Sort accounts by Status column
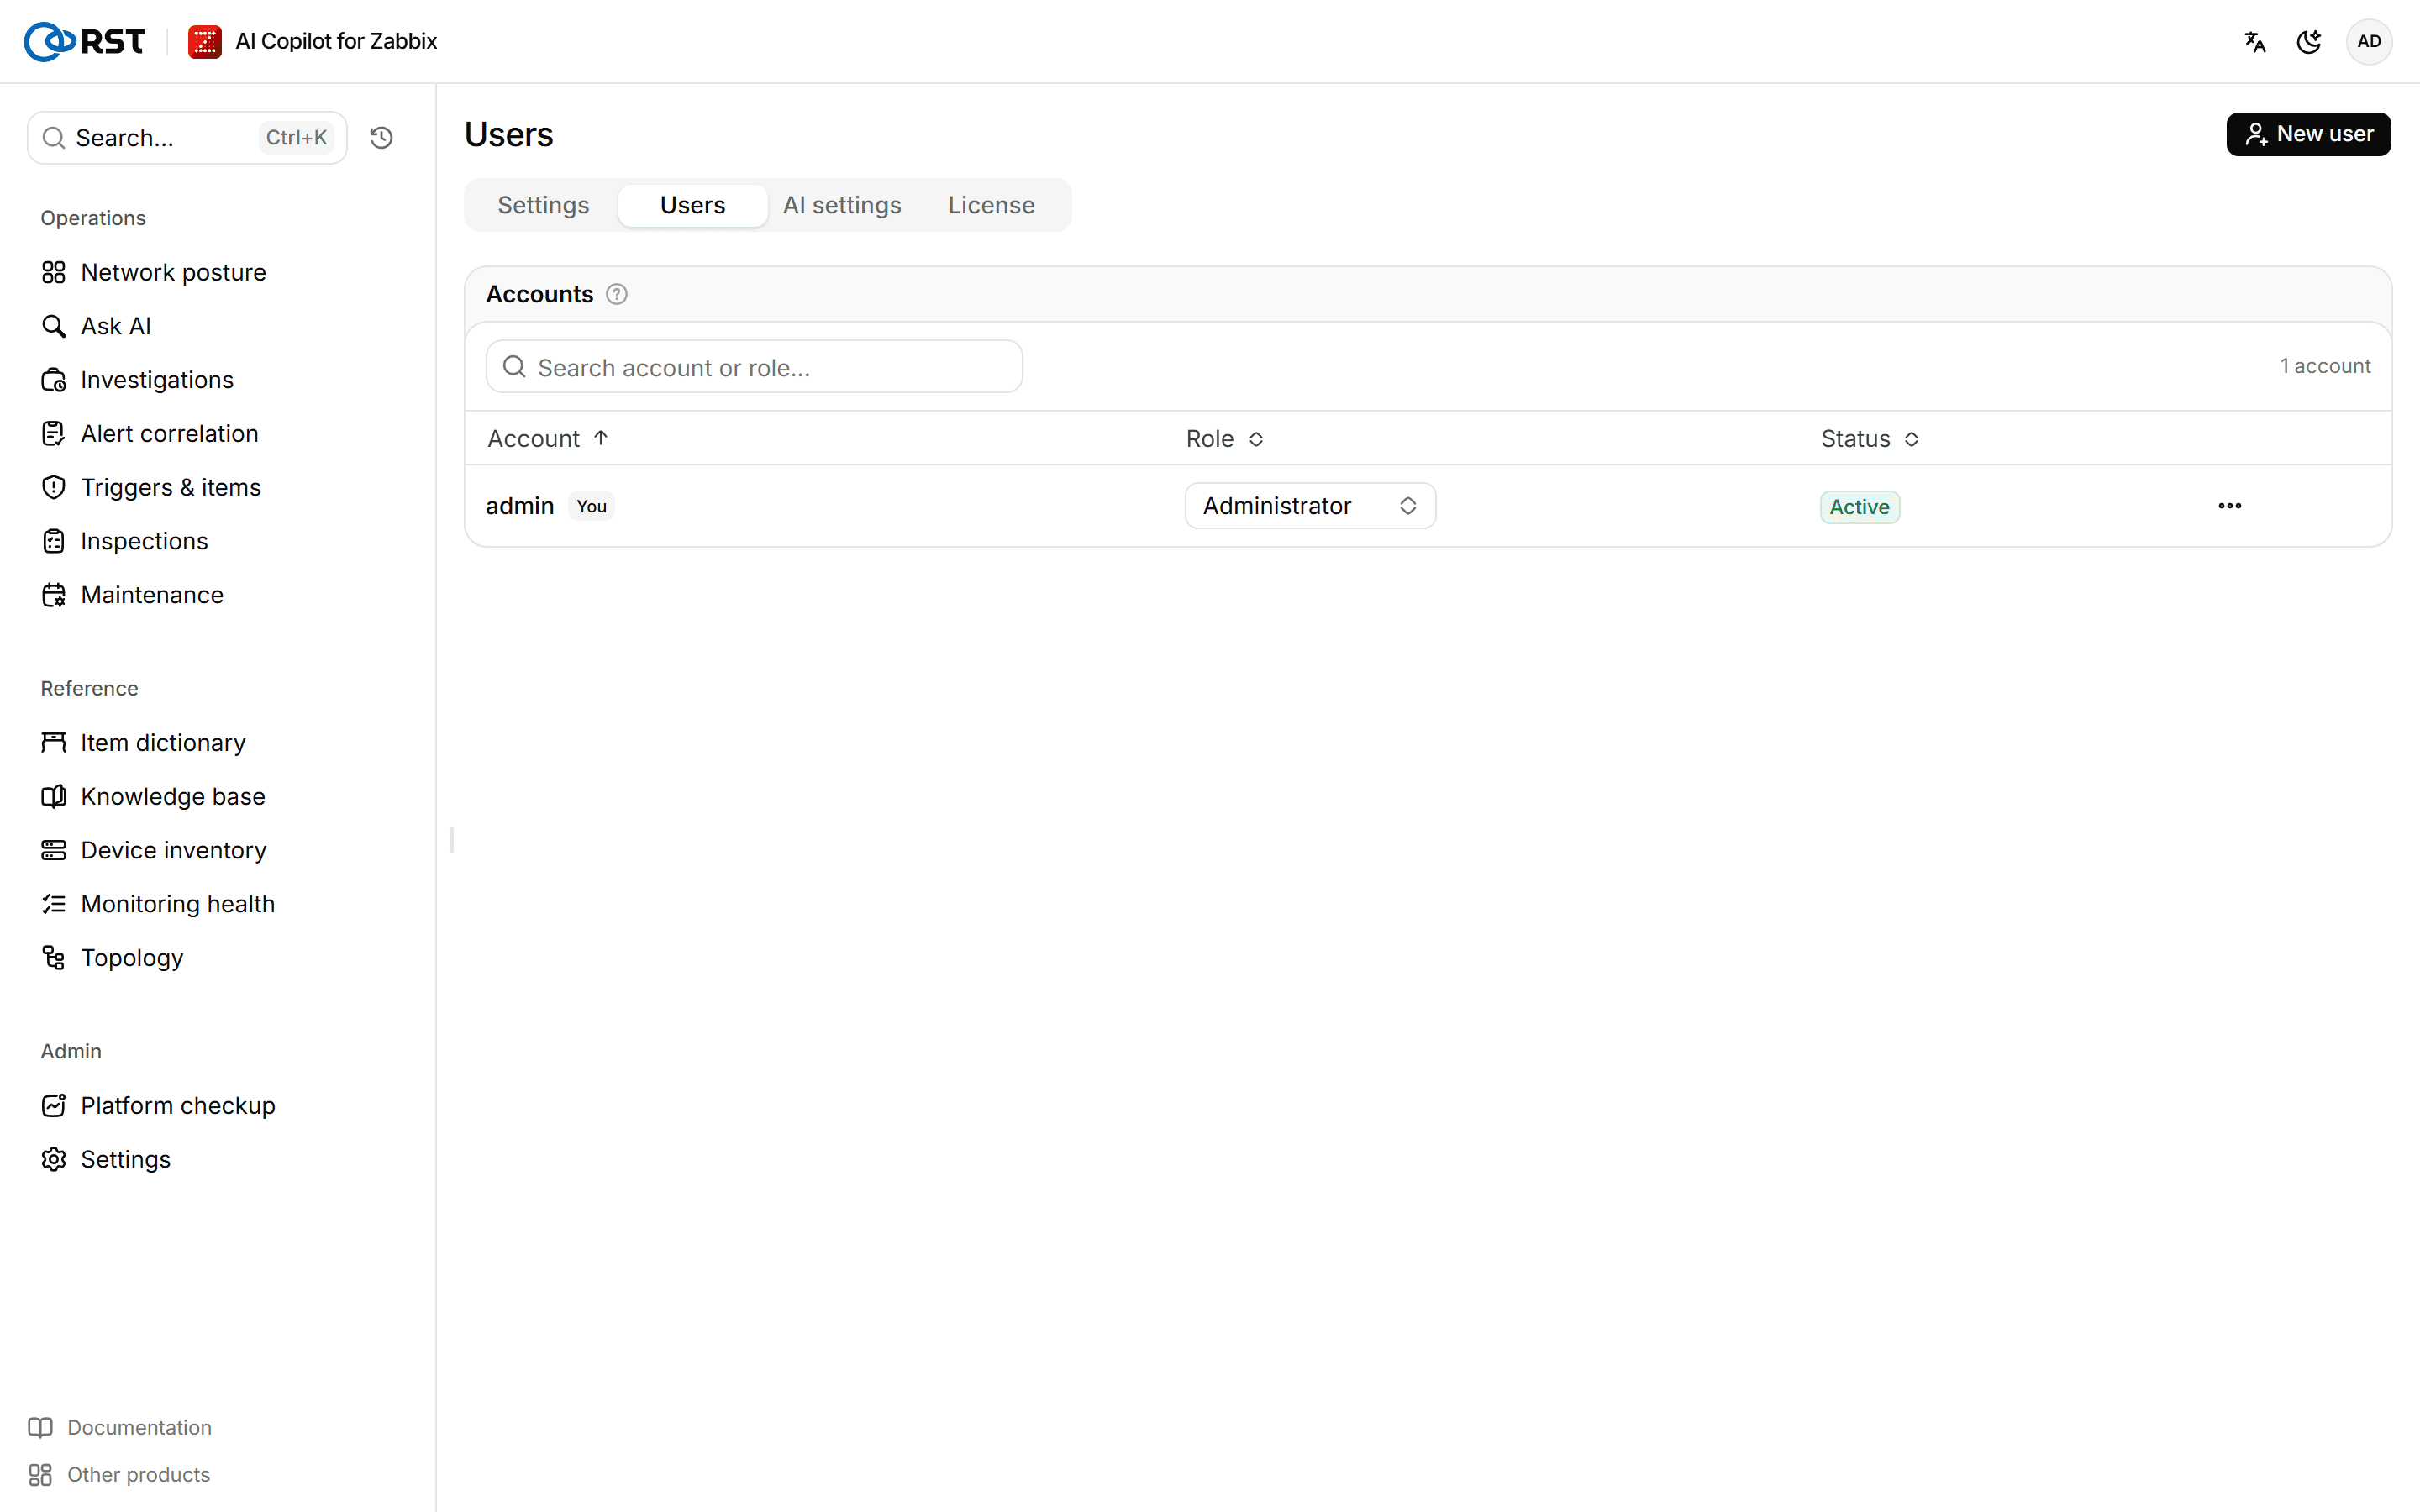2420x1512 pixels. pyautogui.click(x=1869, y=439)
